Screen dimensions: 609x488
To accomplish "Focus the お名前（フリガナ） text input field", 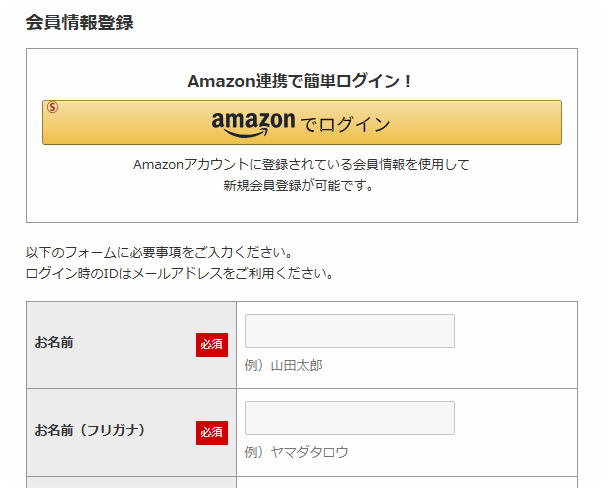I will [x=349, y=418].
